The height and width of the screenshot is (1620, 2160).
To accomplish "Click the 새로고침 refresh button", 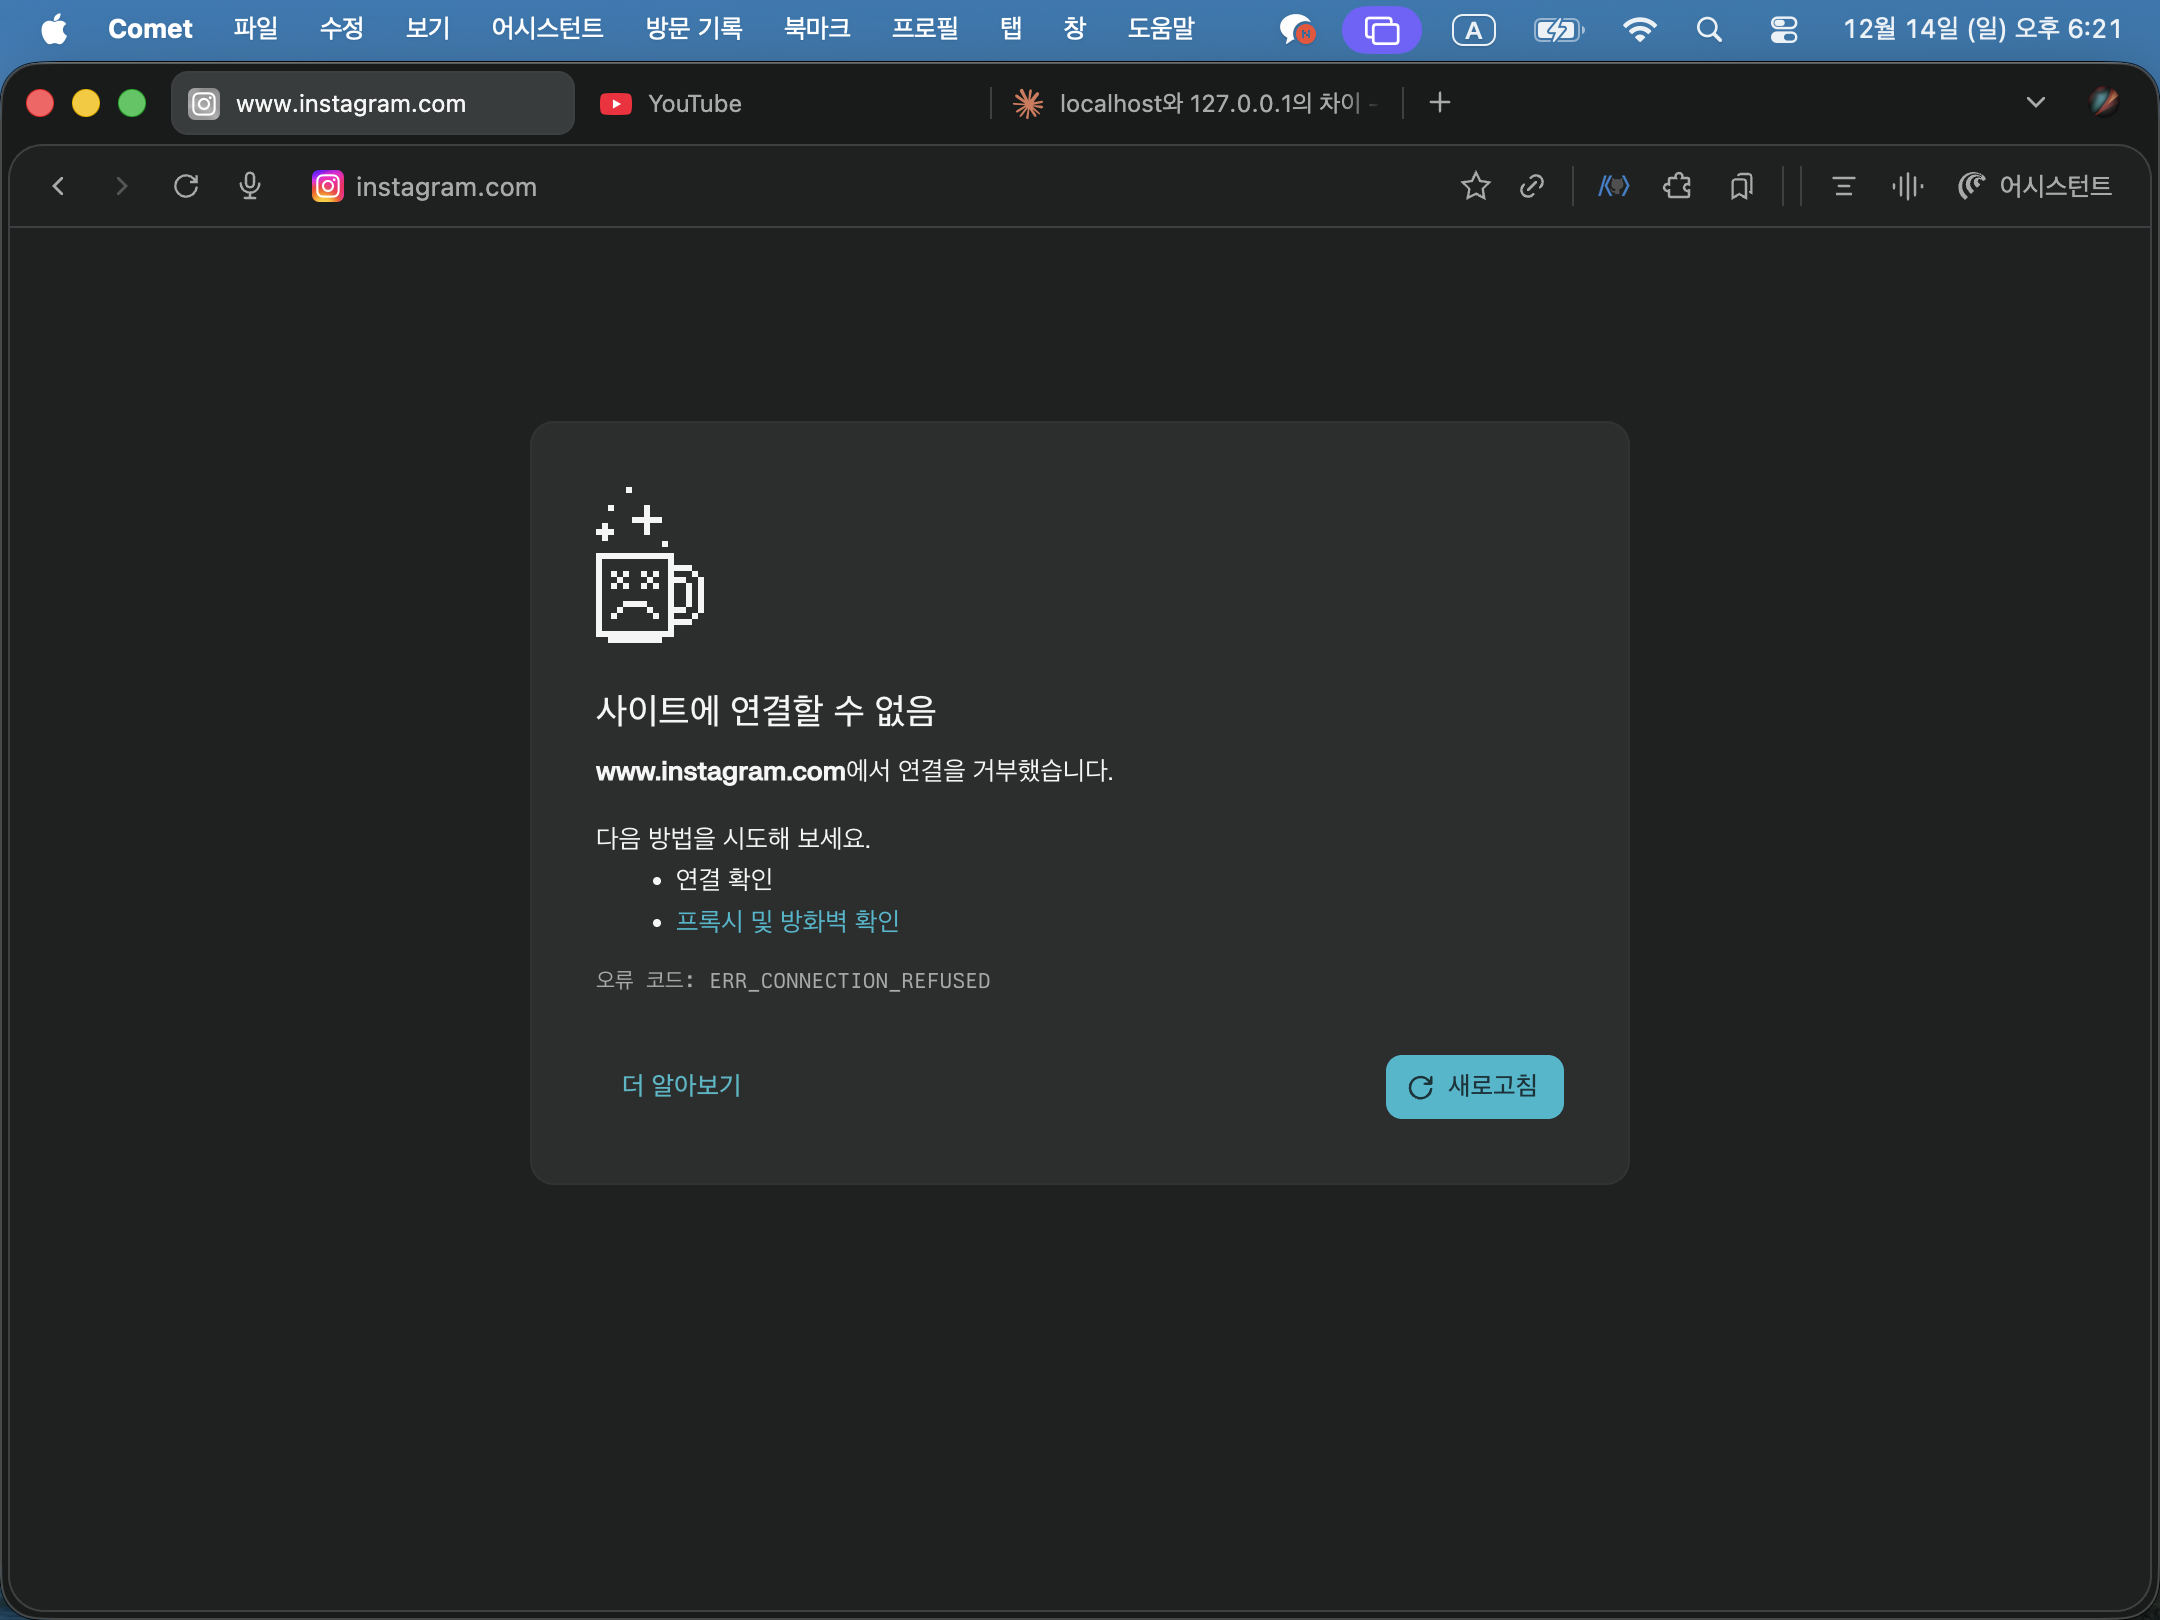I will tap(1473, 1087).
